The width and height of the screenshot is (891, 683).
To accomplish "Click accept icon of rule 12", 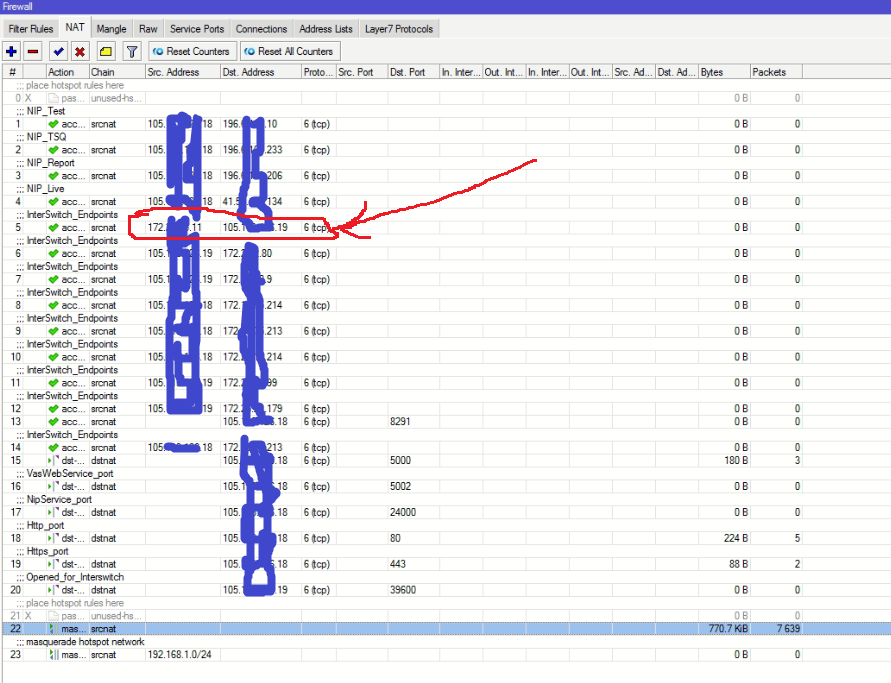I will [53, 409].
